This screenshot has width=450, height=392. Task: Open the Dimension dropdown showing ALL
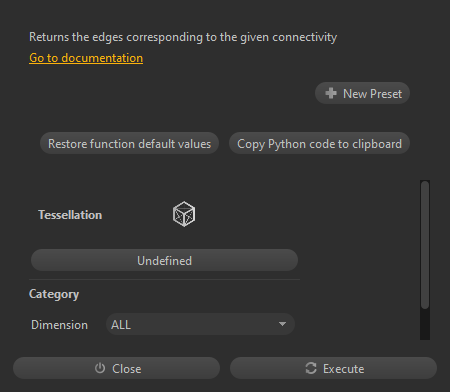pyautogui.click(x=200, y=324)
